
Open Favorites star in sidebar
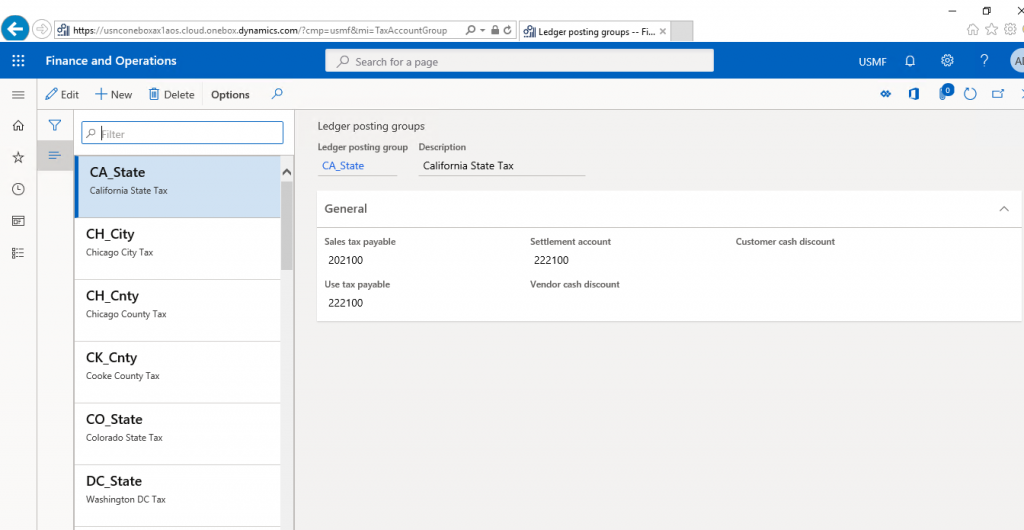tap(18, 157)
